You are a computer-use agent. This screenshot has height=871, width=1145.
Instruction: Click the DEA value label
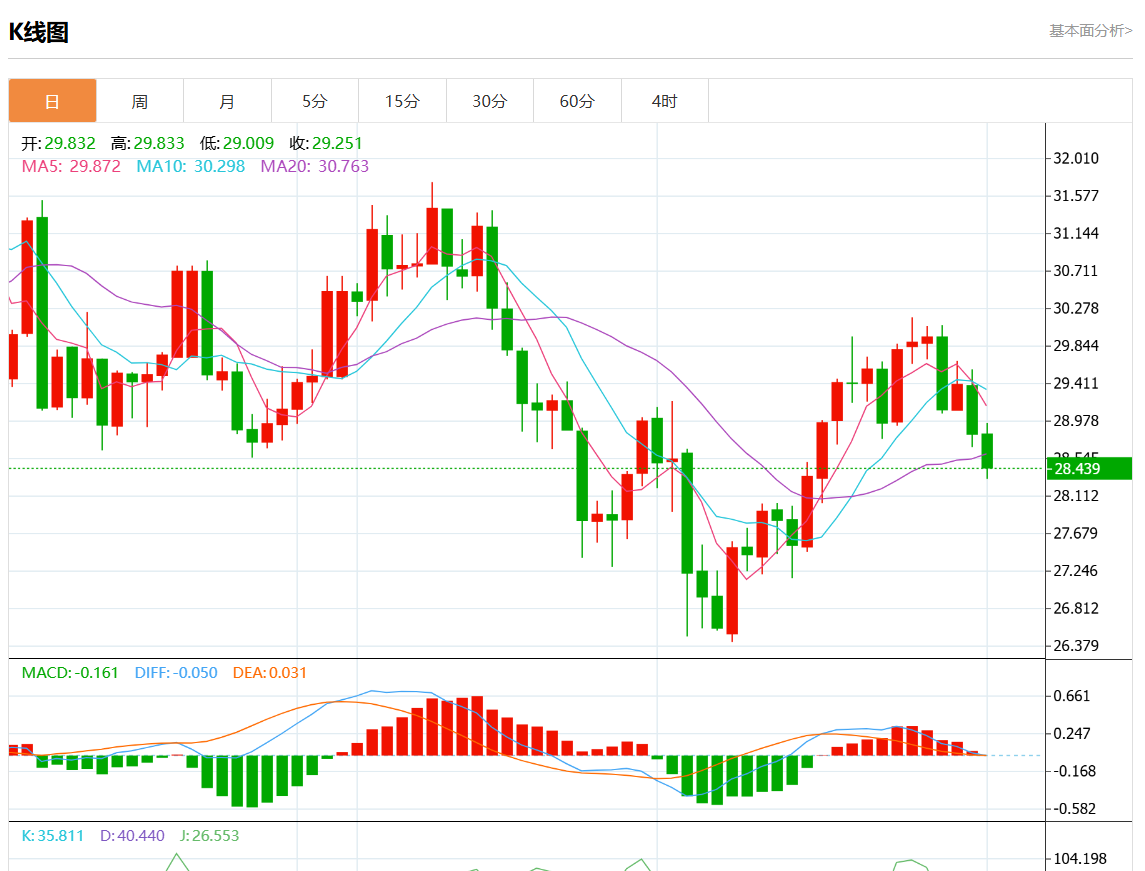pos(269,673)
